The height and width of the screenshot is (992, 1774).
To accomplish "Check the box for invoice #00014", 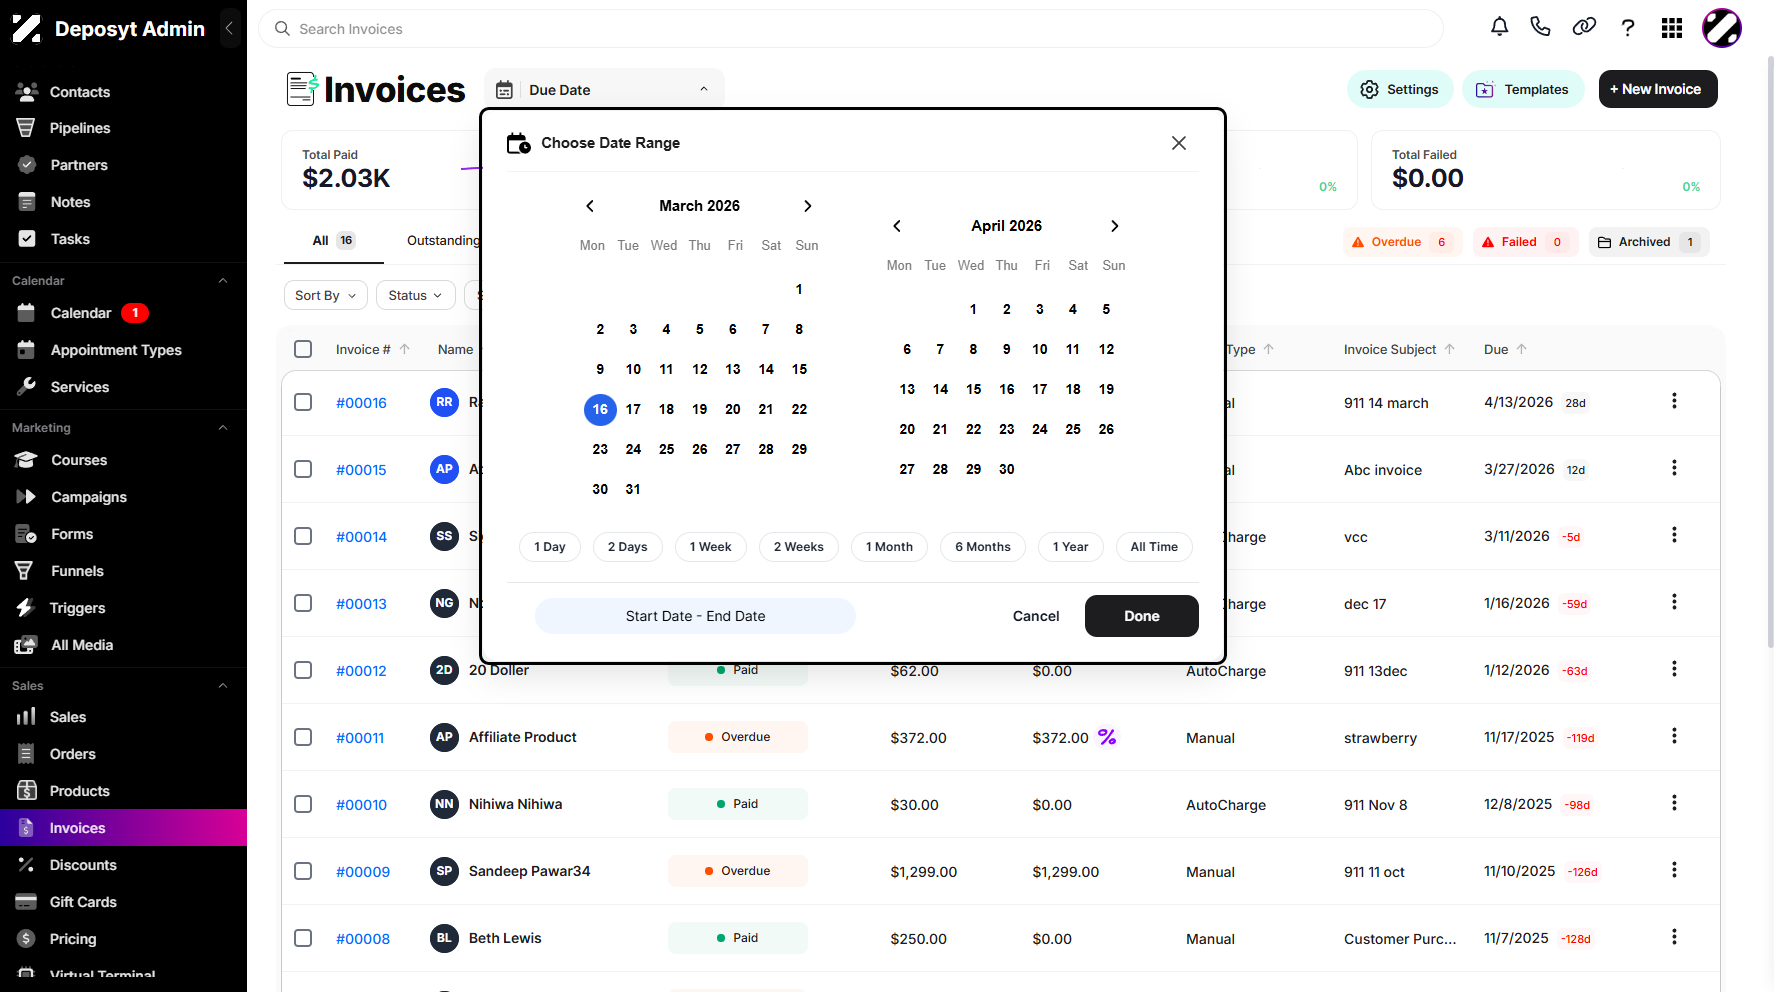I will click(x=303, y=536).
